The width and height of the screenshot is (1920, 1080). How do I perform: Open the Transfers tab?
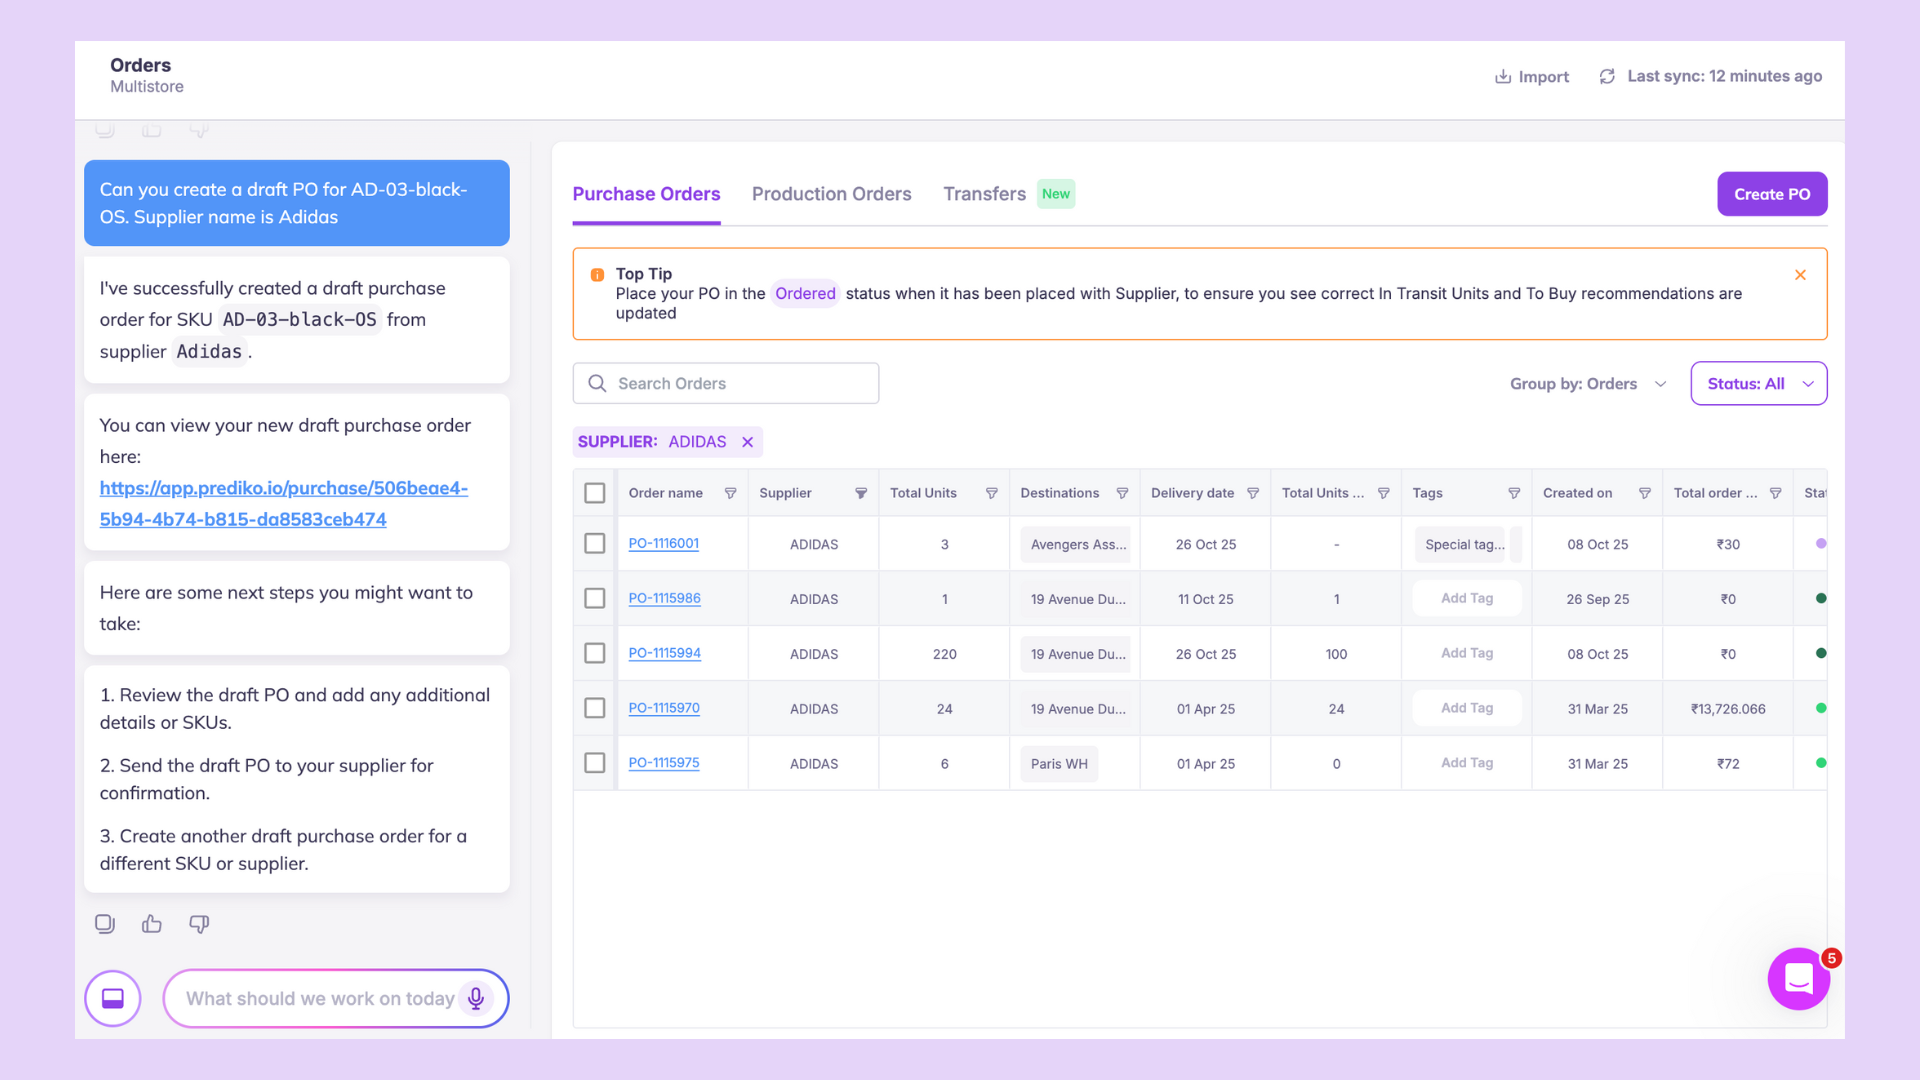tap(984, 194)
